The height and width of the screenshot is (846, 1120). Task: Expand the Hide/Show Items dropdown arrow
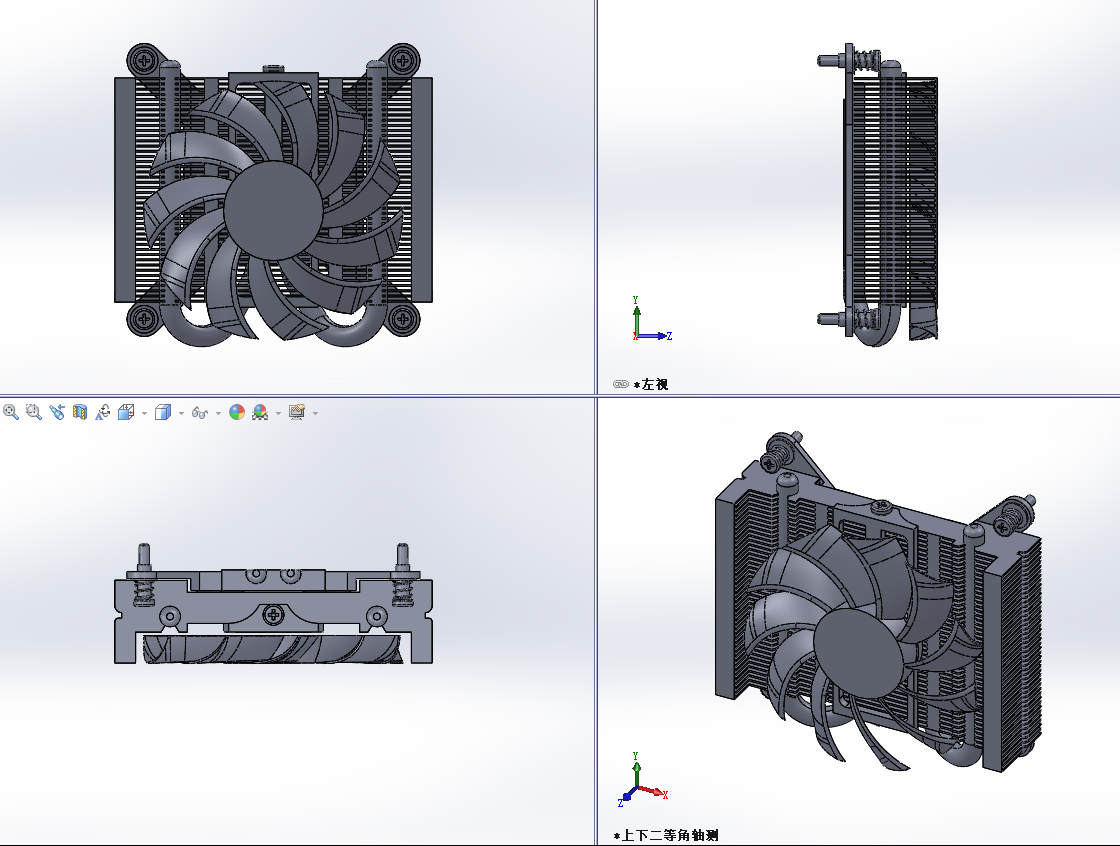coord(219,413)
